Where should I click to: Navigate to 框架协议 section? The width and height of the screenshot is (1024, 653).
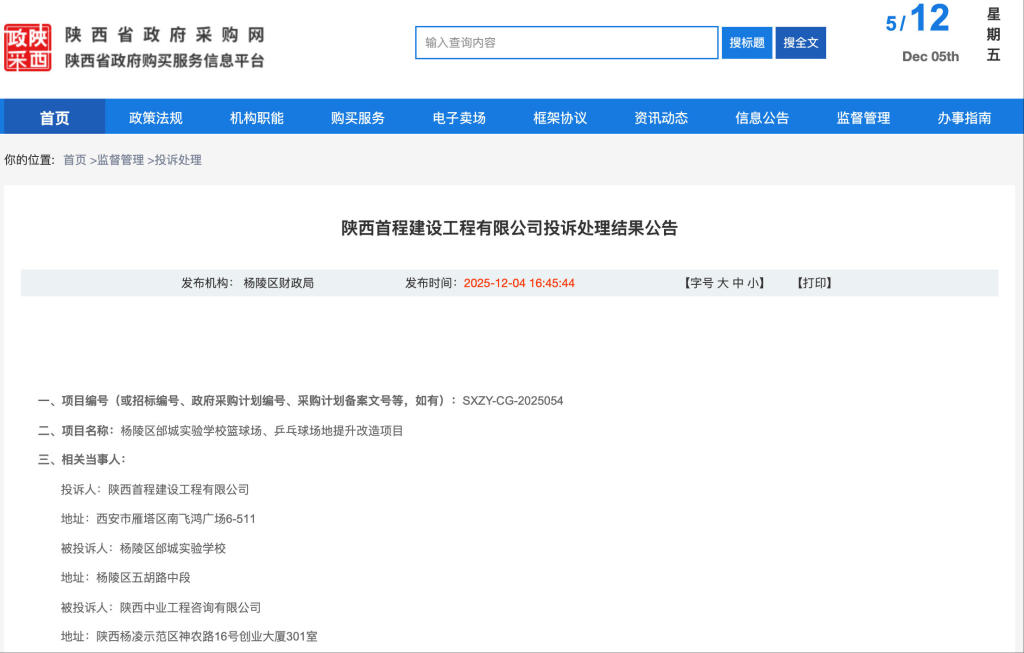click(x=560, y=118)
